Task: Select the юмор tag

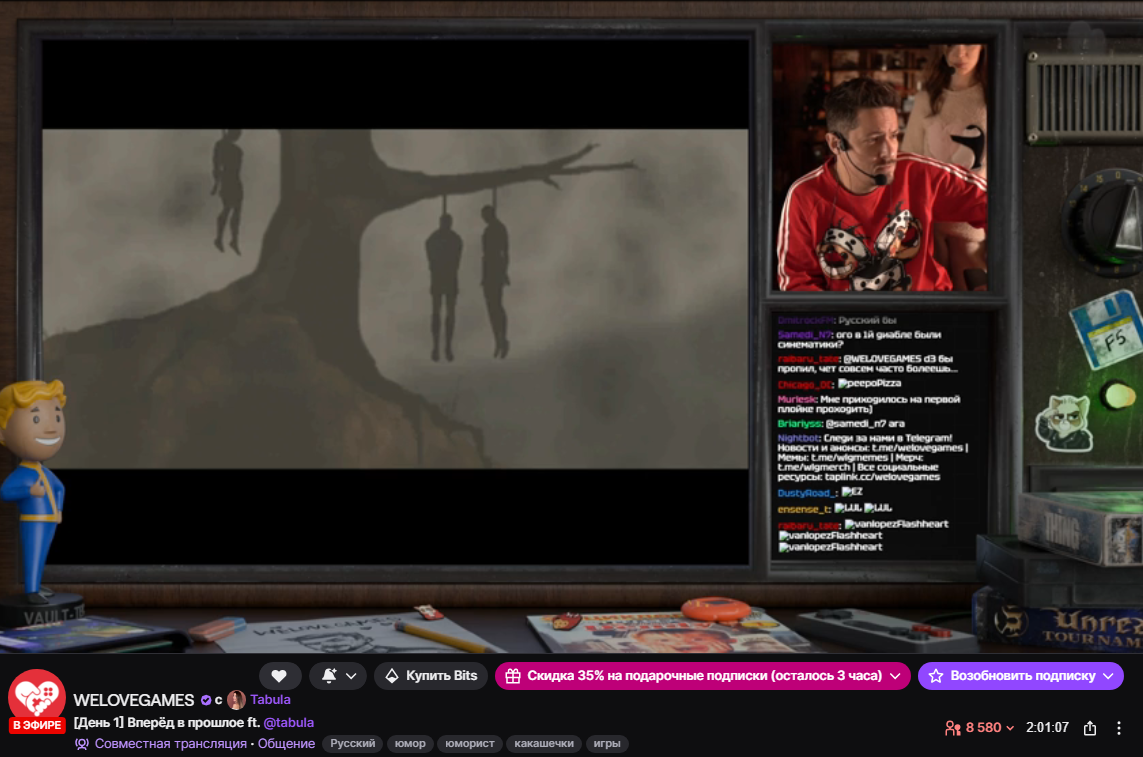Action: 410,744
